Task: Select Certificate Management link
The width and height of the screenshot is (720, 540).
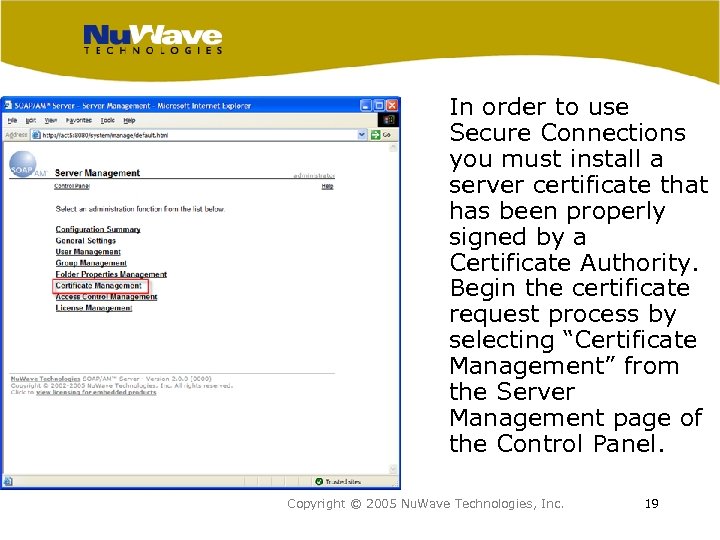Action: [99, 286]
